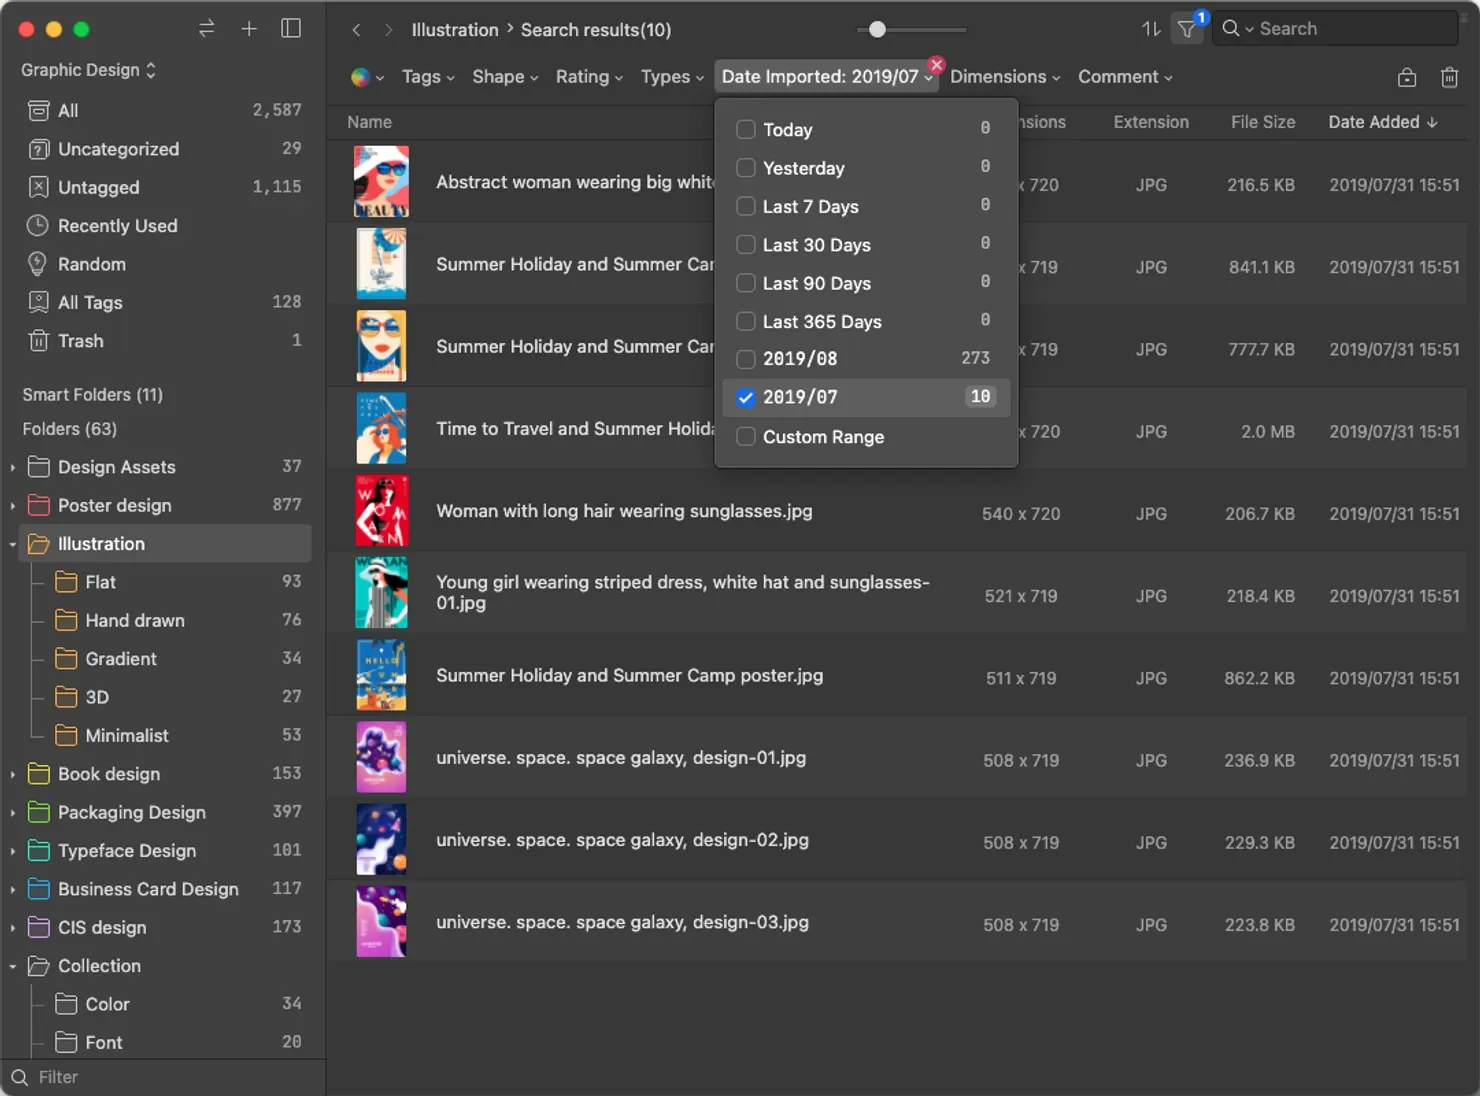Click Illustration in the breadcrumb
The height and width of the screenshot is (1096, 1480).
[455, 30]
